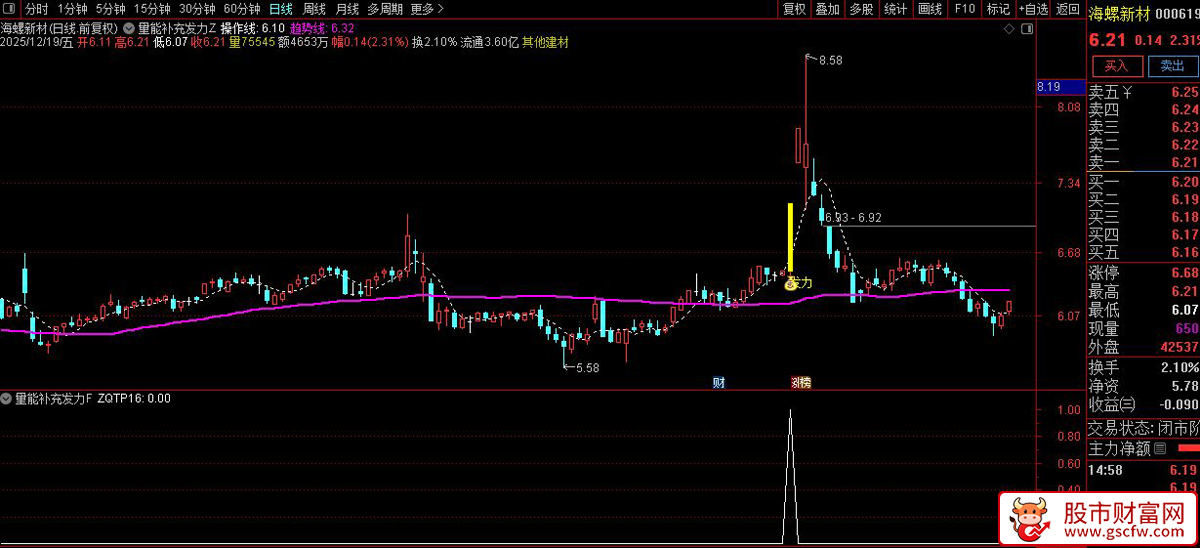The image size is (1200, 548).
Task: Click the 买入 buy button
Action: coord(1117,66)
